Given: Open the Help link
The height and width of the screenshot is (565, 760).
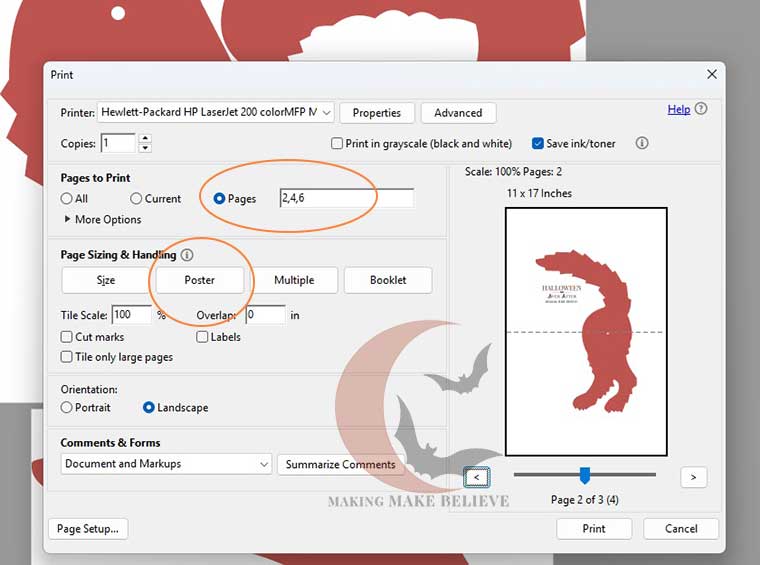Looking at the screenshot, I should (x=679, y=110).
